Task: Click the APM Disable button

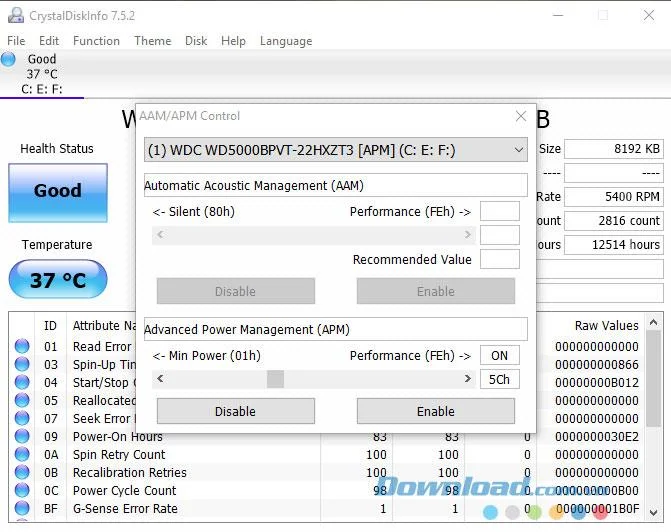Action: [236, 411]
